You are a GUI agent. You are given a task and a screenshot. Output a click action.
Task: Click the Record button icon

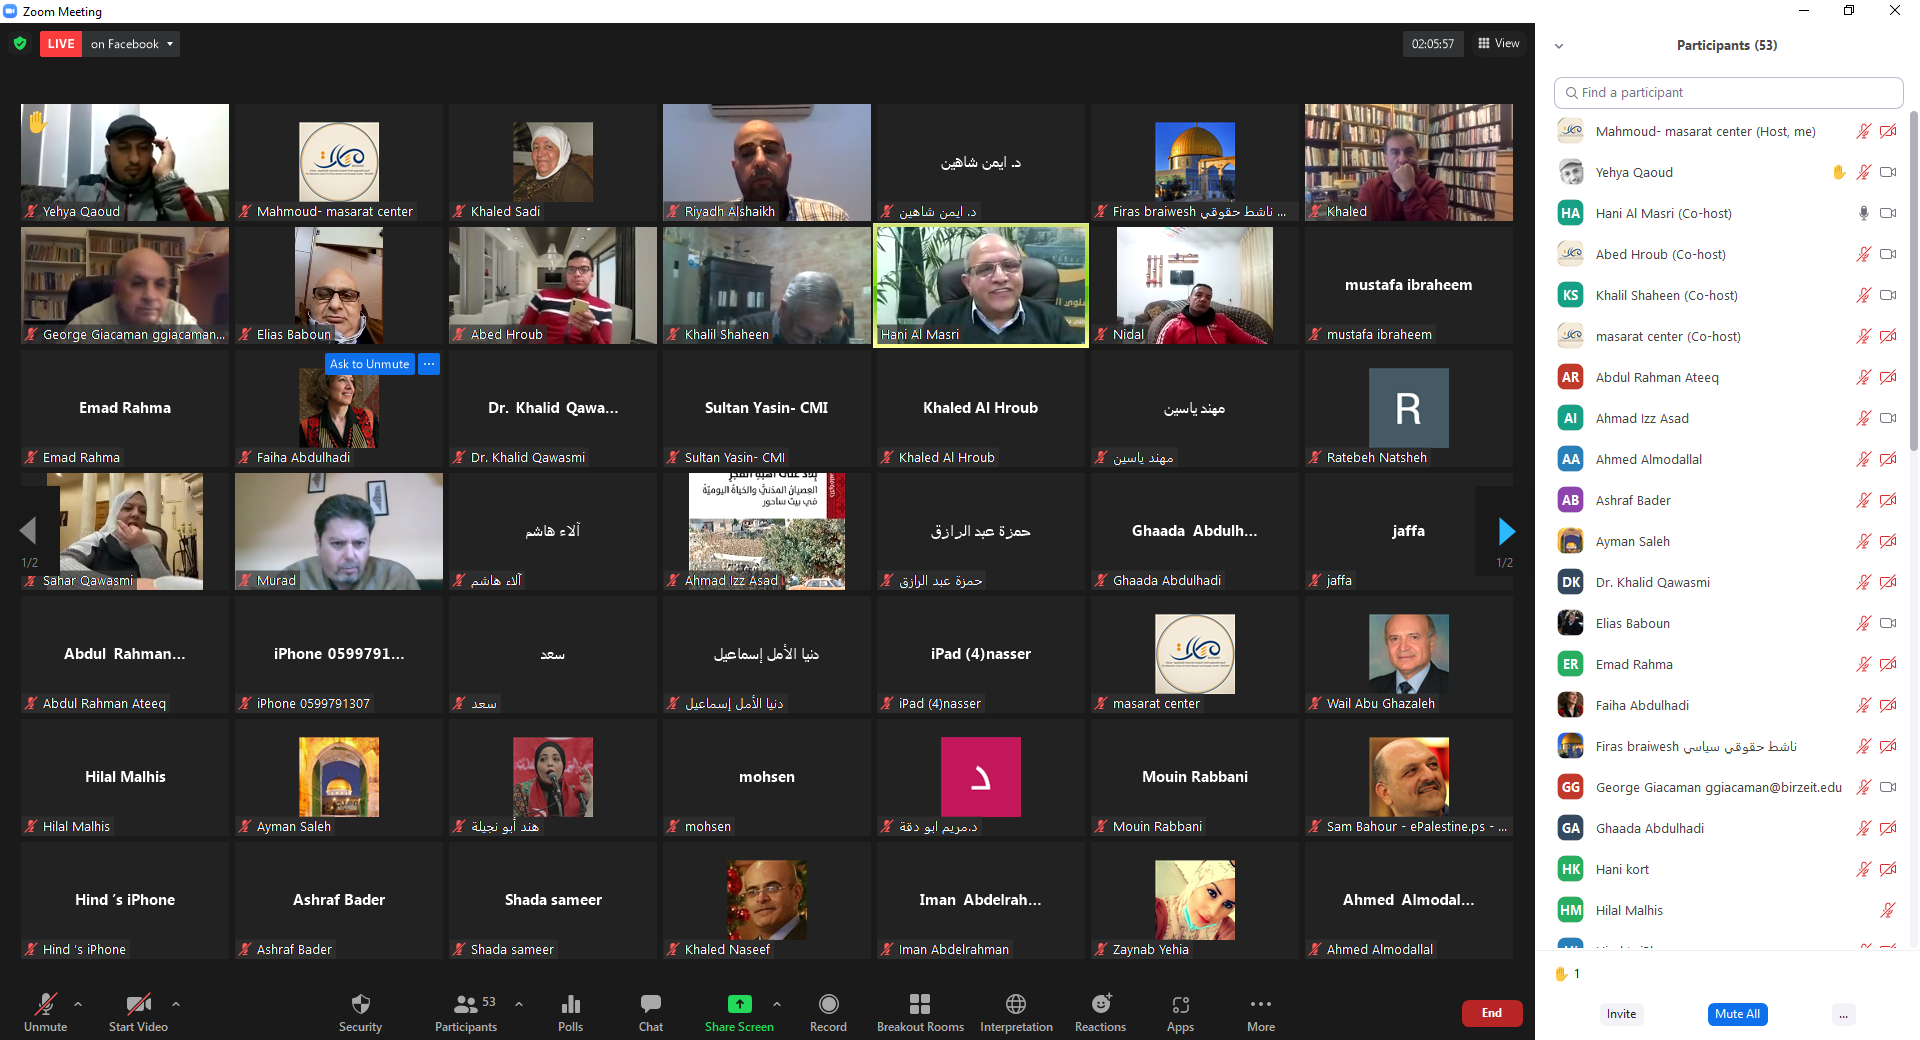(828, 1004)
